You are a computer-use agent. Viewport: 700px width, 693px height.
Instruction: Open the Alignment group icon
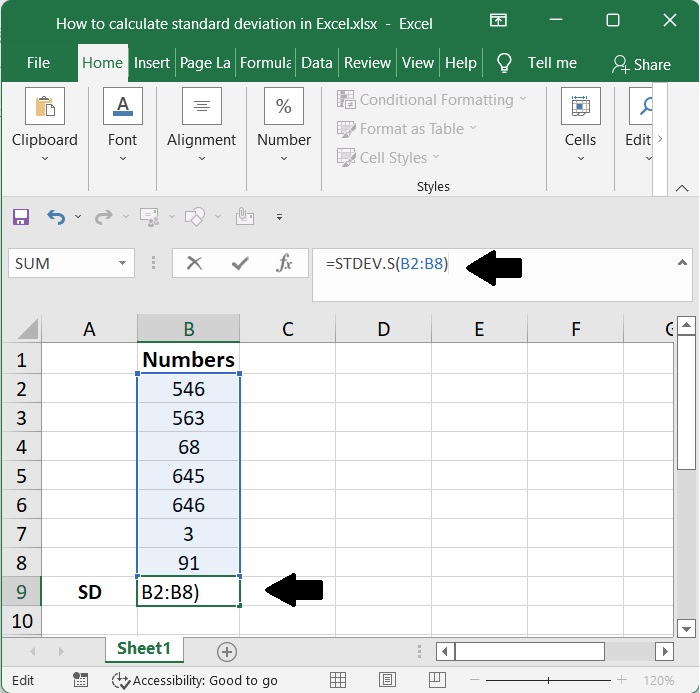click(x=202, y=106)
